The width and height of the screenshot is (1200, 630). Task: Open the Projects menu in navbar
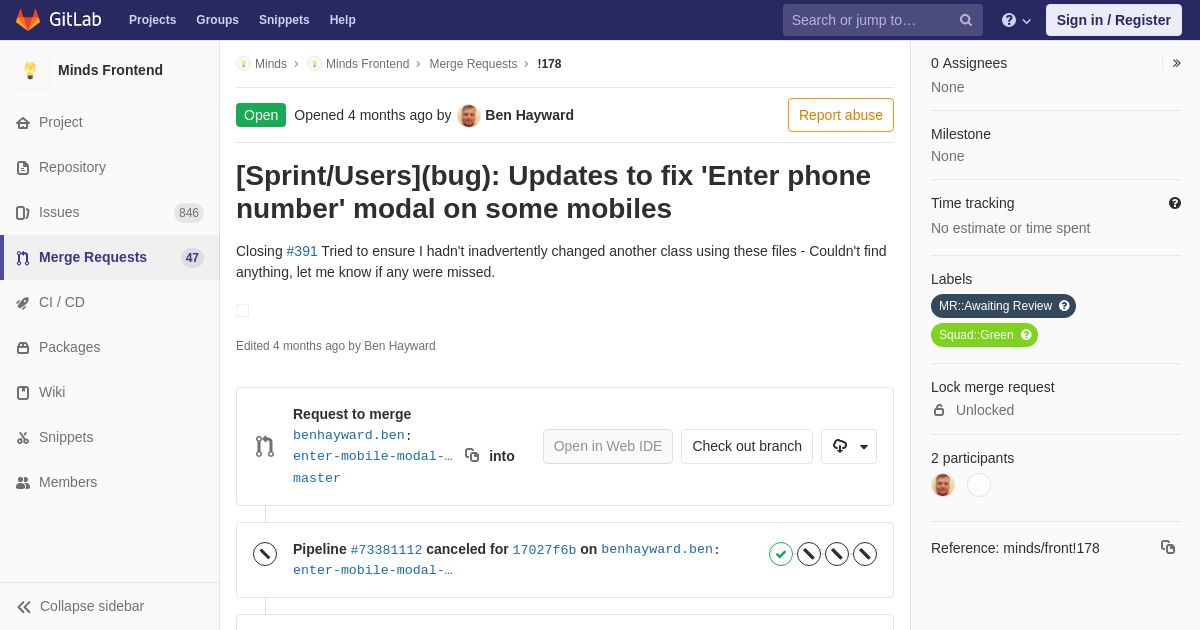click(152, 20)
